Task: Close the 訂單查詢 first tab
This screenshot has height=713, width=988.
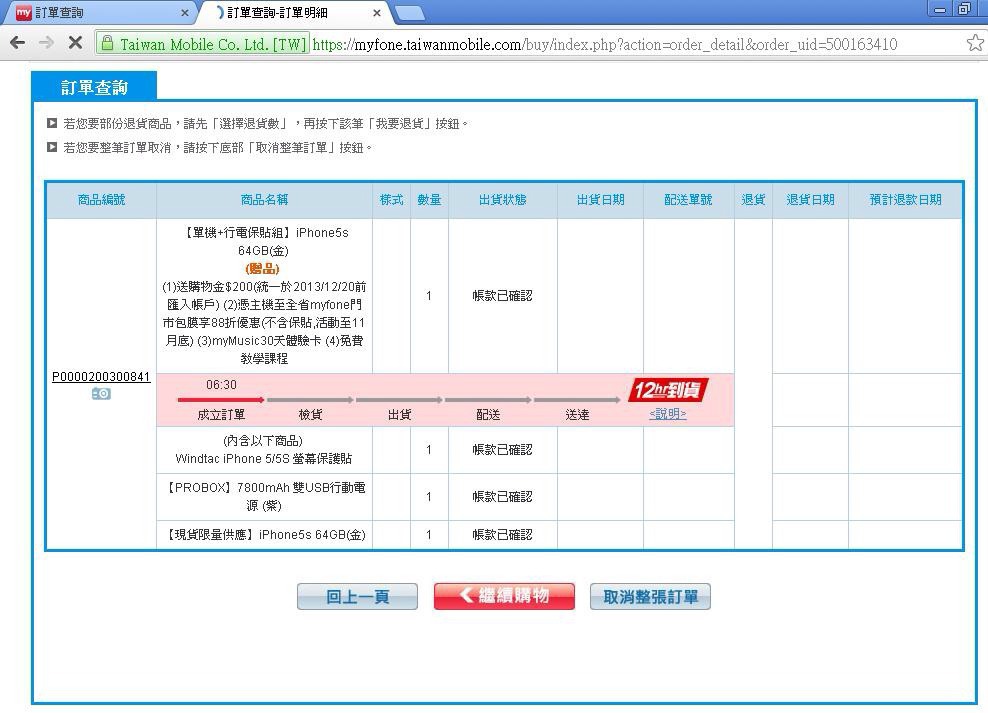Action: pos(185,13)
